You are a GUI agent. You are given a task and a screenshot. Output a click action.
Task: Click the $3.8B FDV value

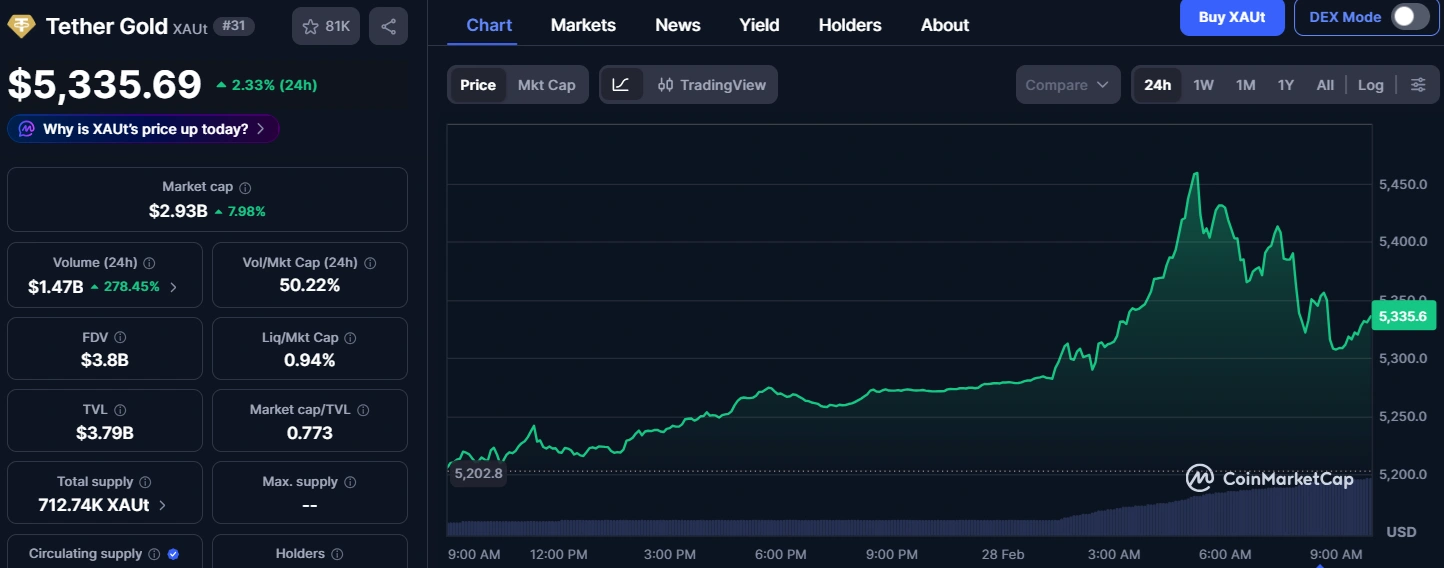(x=105, y=360)
